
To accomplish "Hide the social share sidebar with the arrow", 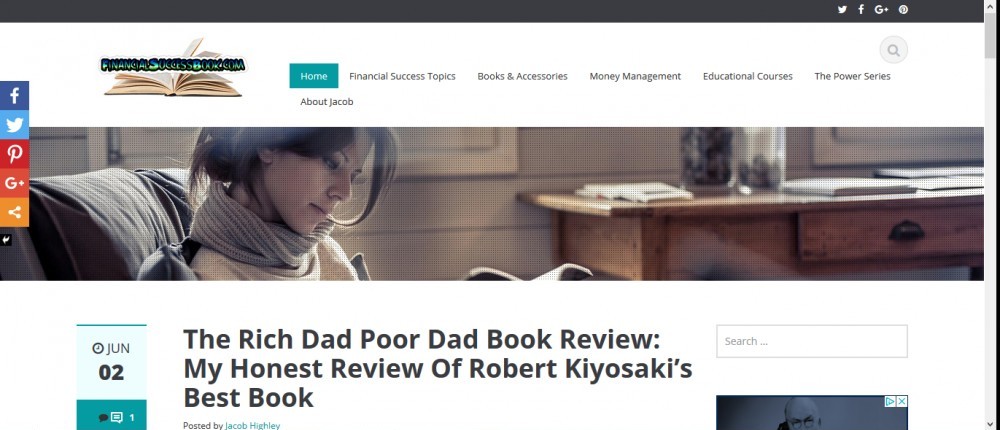I will tap(6, 240).
